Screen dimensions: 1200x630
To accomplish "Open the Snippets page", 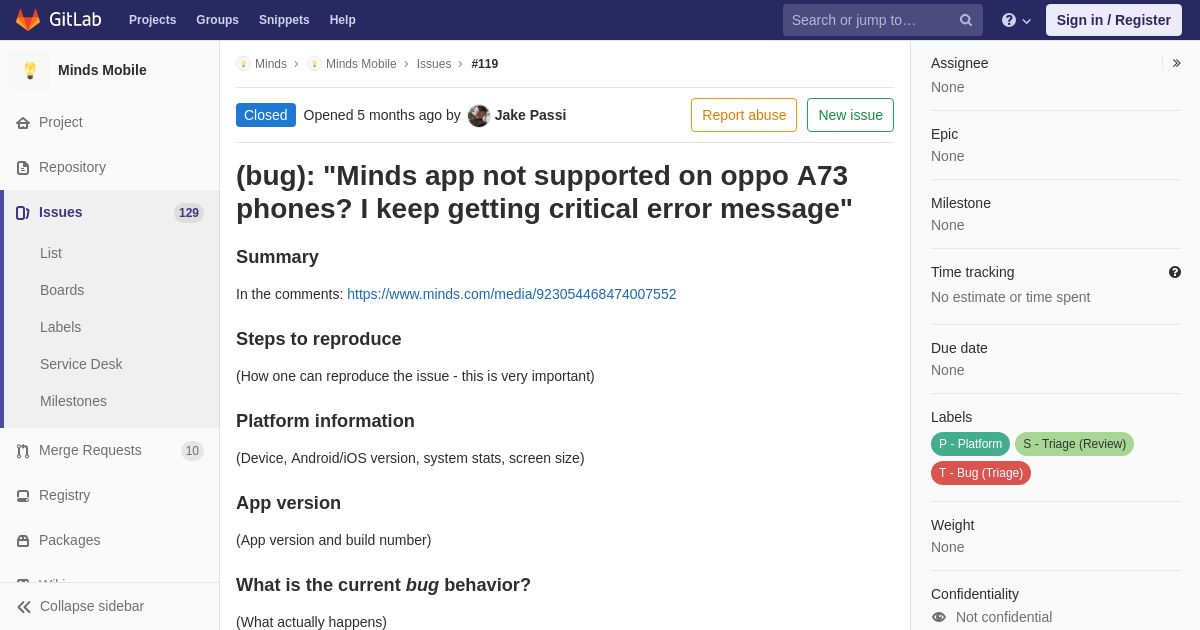I will 284,20.
